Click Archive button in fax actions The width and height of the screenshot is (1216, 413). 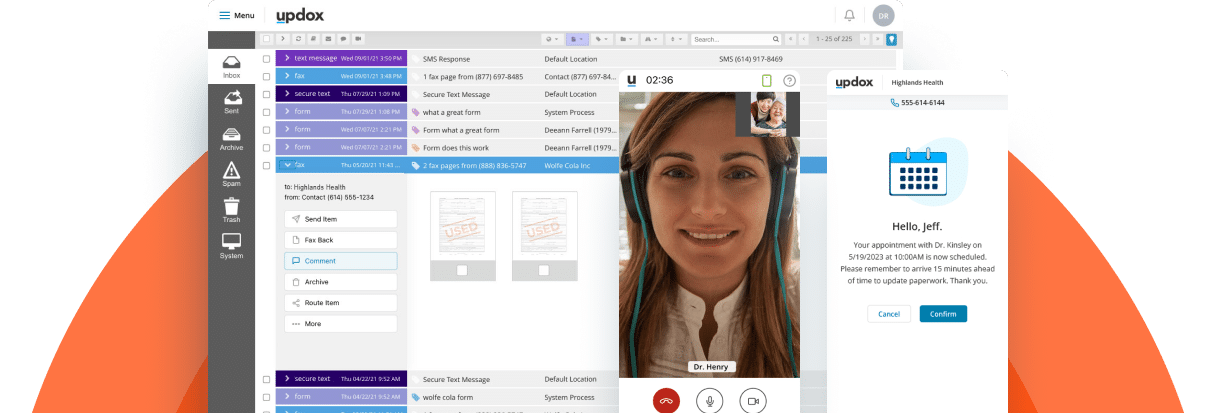point(340,282)
